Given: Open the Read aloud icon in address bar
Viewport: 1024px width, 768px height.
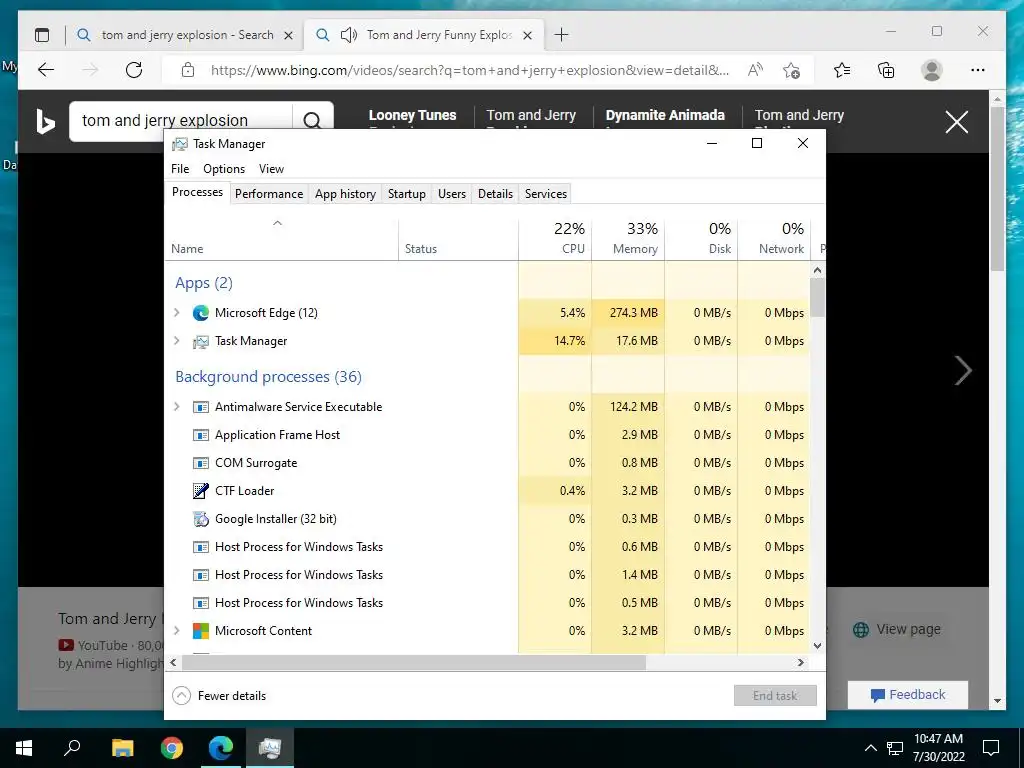Looking at the screenshot, I should pyautogui.click(x=756, y=70).
